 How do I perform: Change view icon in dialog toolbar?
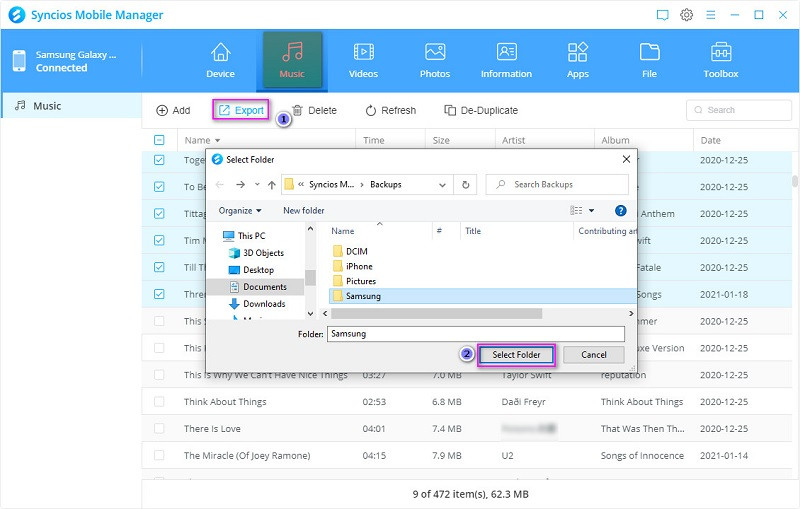(x=576, y=211)
